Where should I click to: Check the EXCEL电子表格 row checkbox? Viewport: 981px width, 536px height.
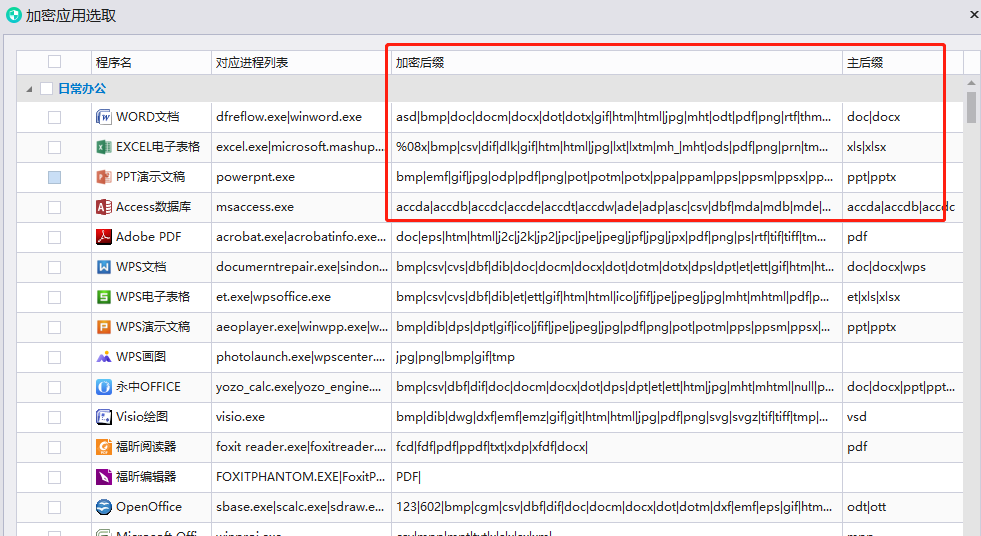coord(54,147)
